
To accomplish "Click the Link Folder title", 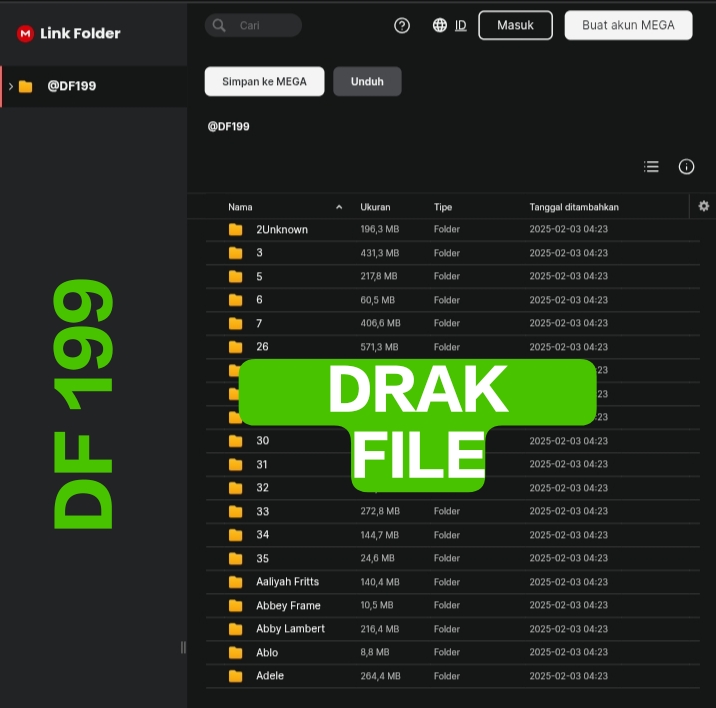I will tap(80, 33).
